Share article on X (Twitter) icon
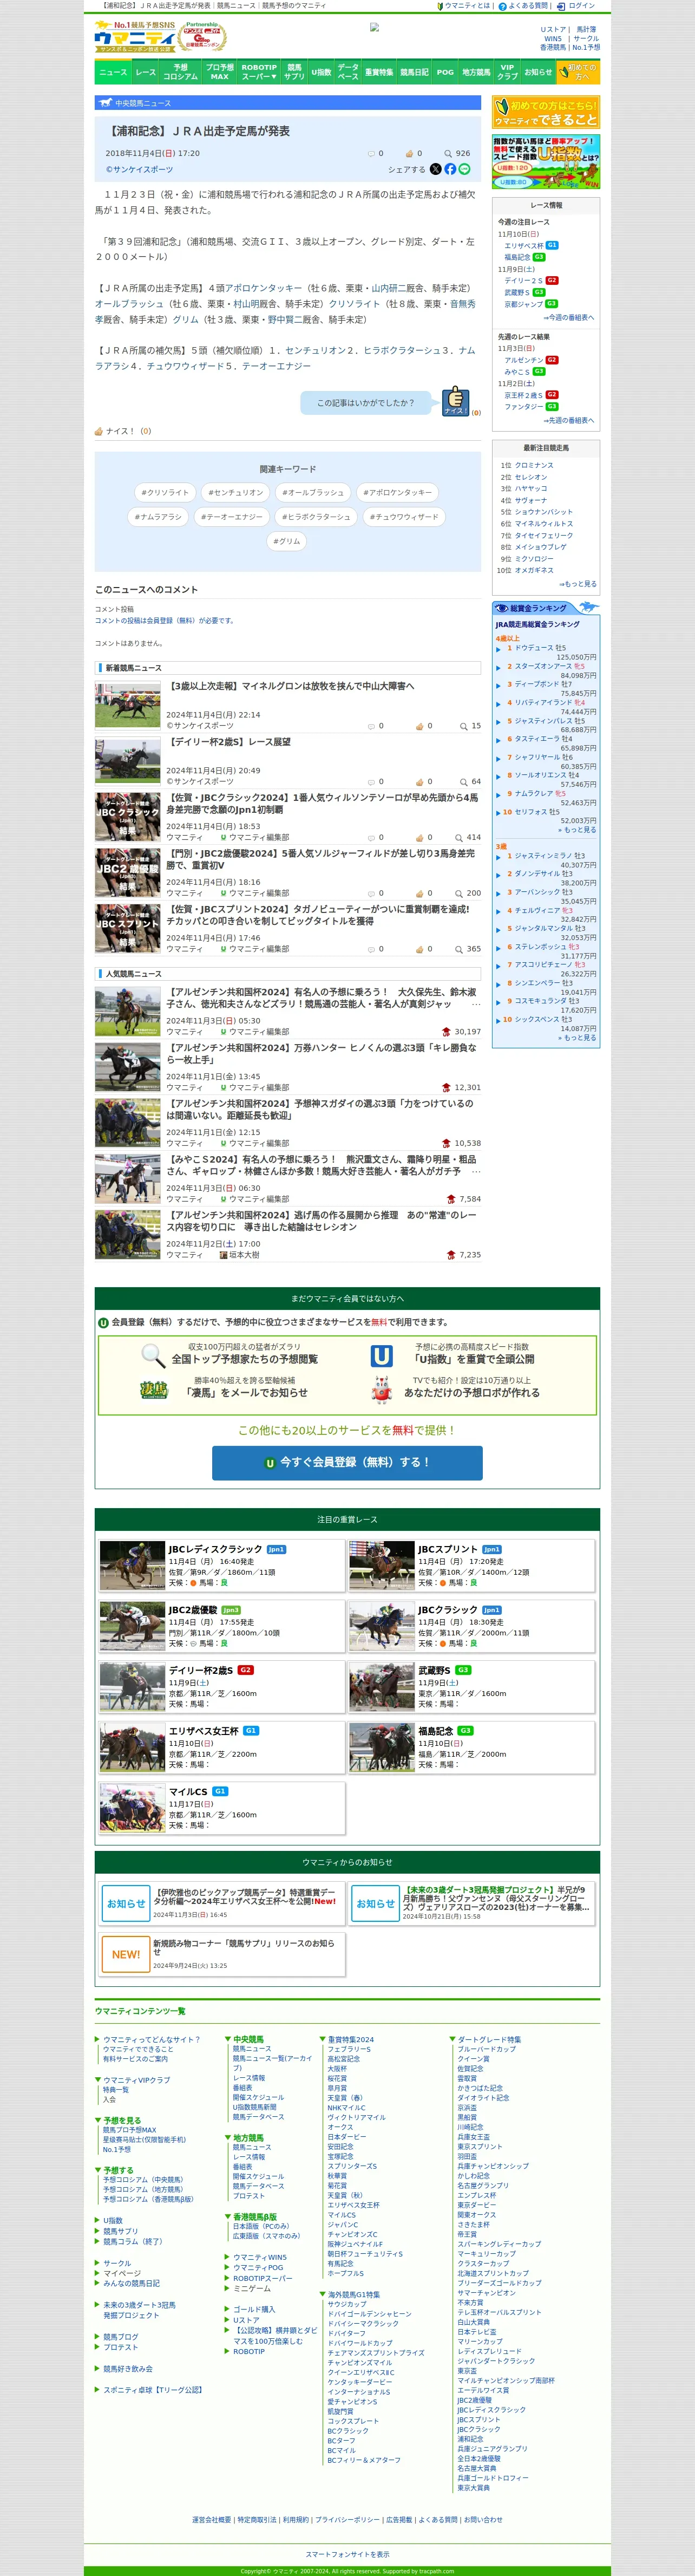This screenshot has width=695, height=2576. click(x=435, y=169)
